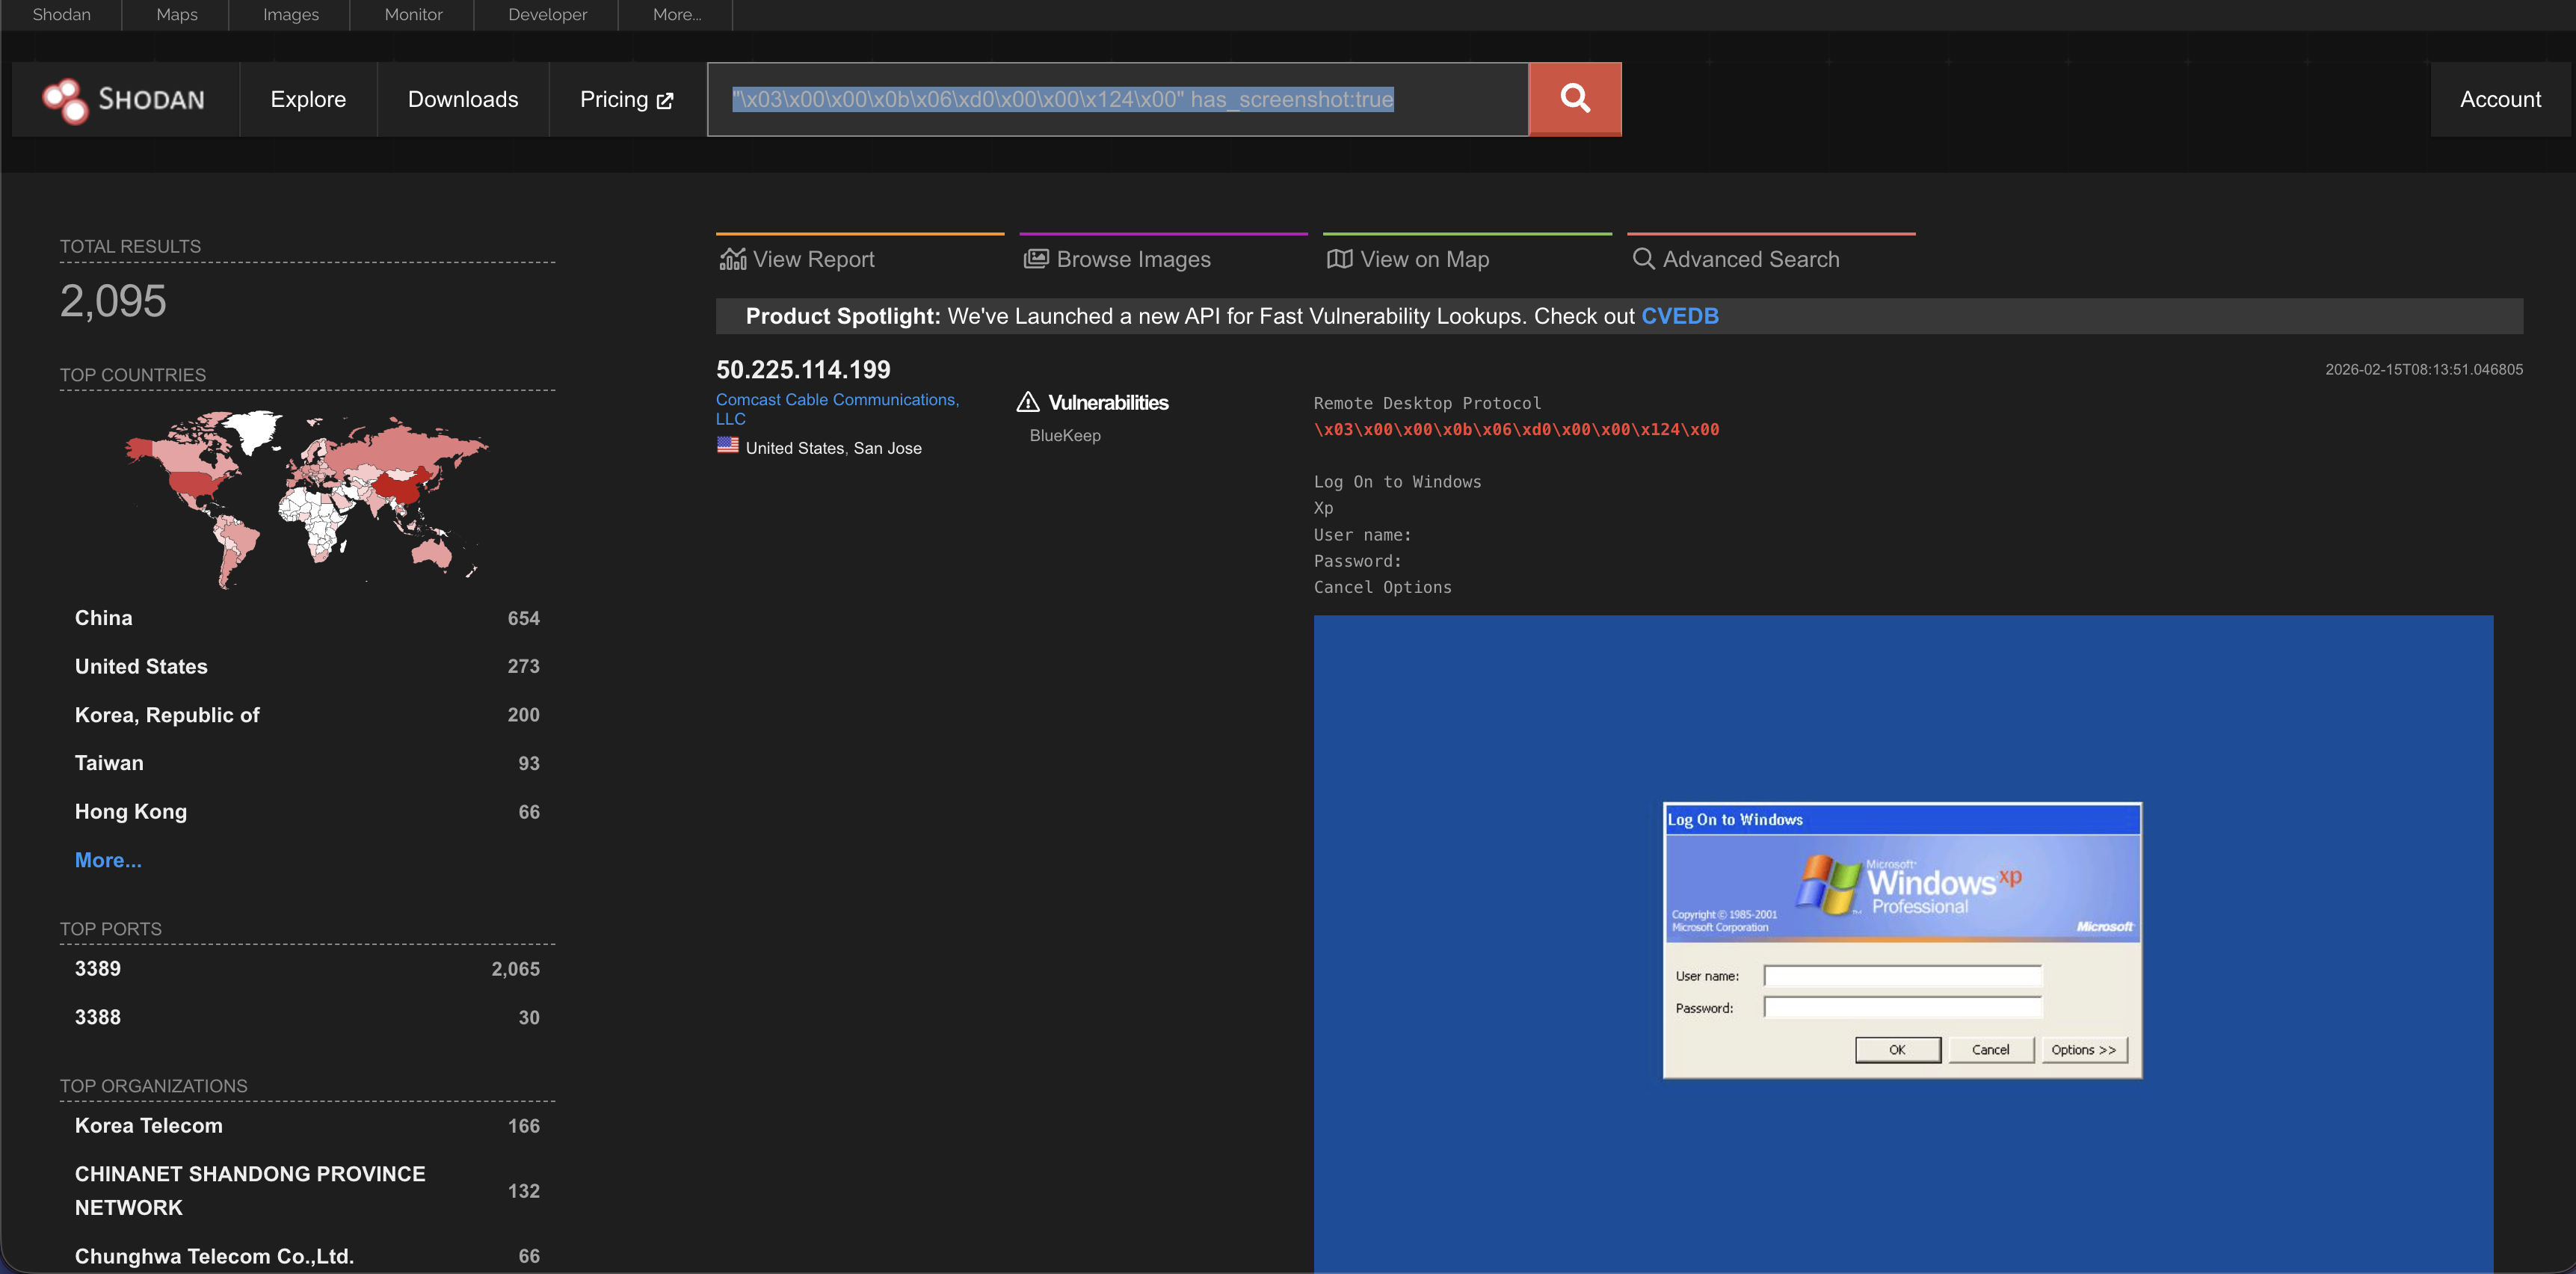2576x1274 pixels.
Task: Open the CVEDB link
Action: [x=1679, y=316]
